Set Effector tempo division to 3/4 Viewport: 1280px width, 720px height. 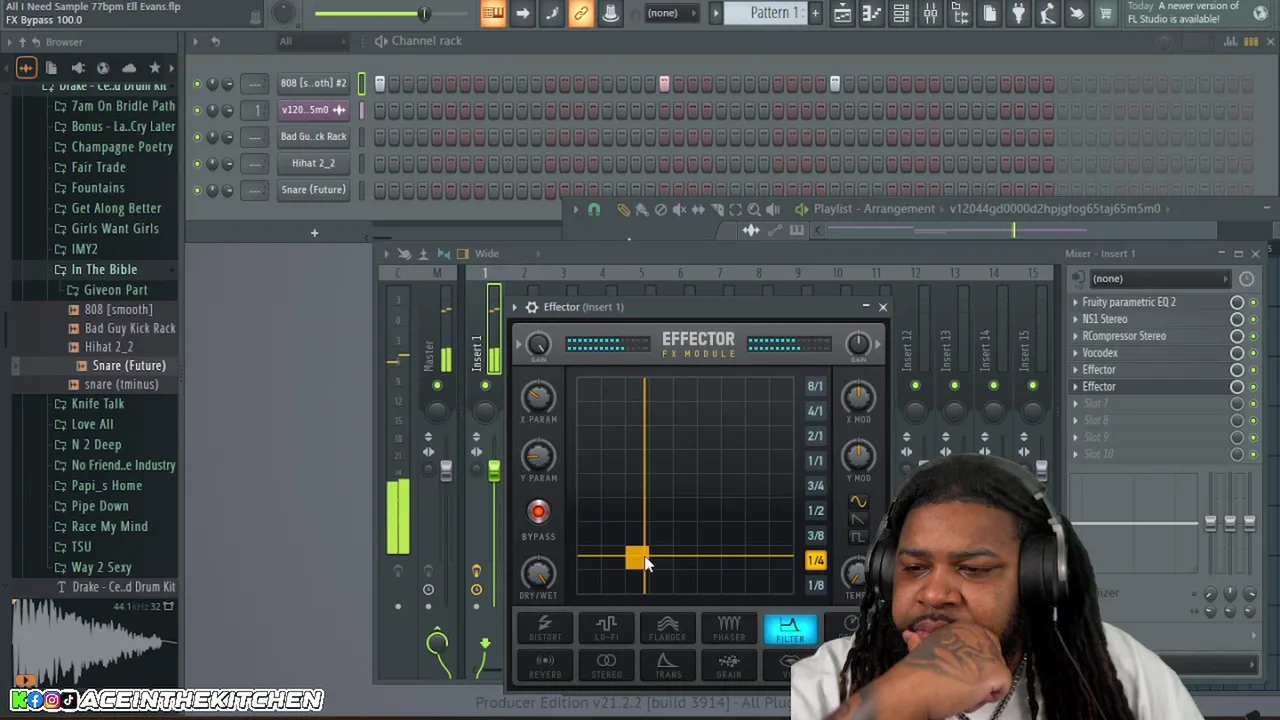pos(815,486)
